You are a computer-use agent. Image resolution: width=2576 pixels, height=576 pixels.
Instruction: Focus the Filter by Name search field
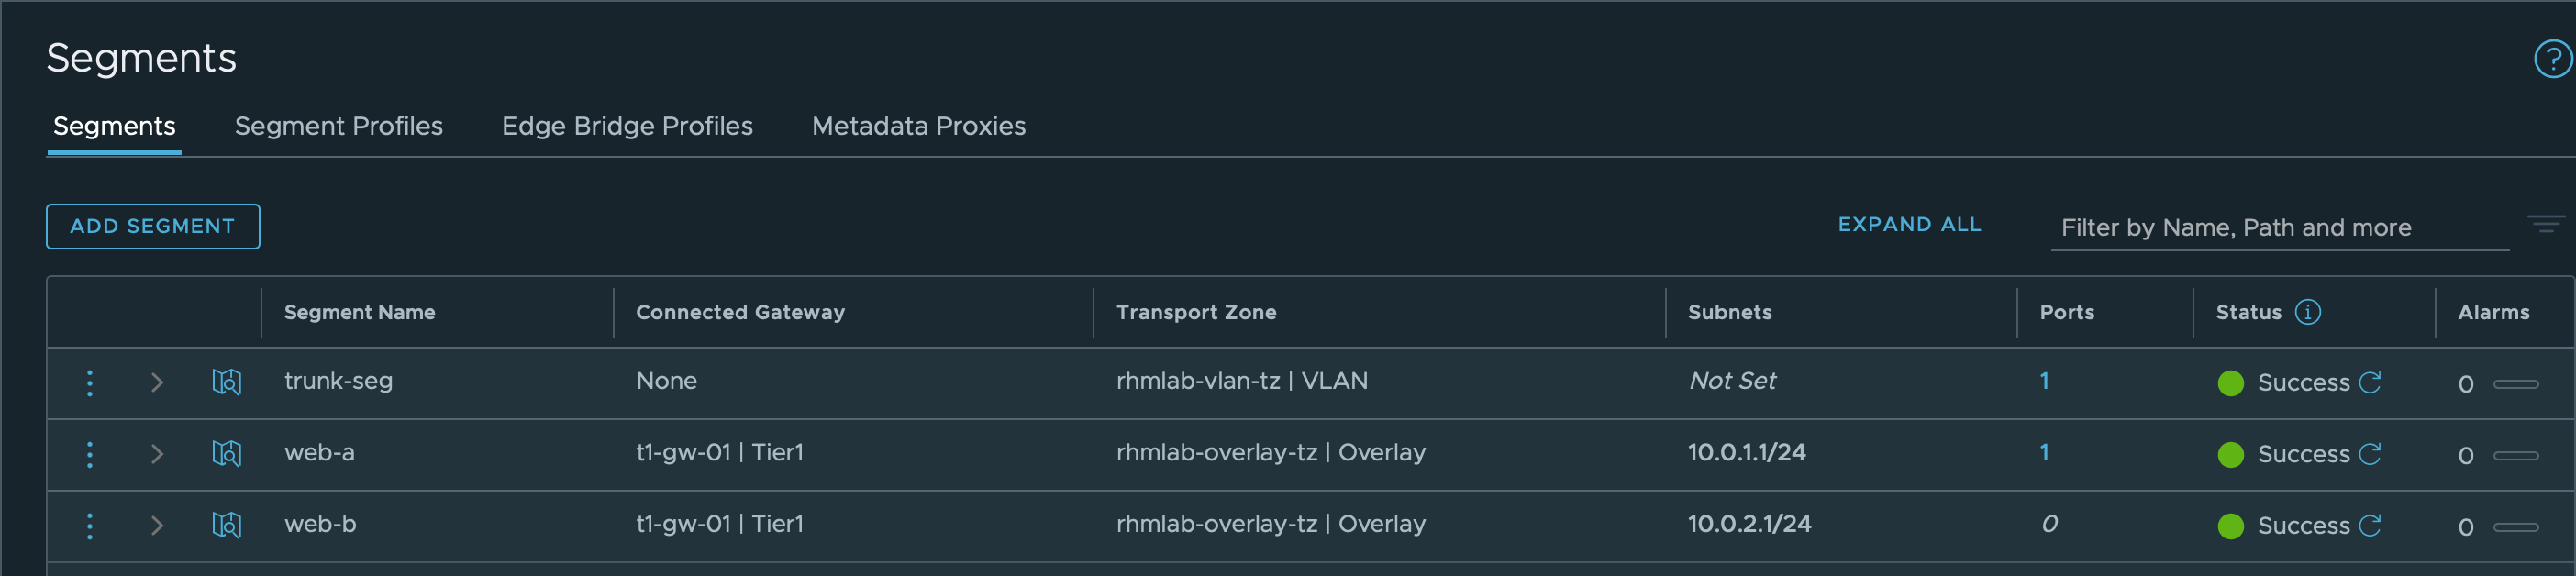(x=2280, y=228)
